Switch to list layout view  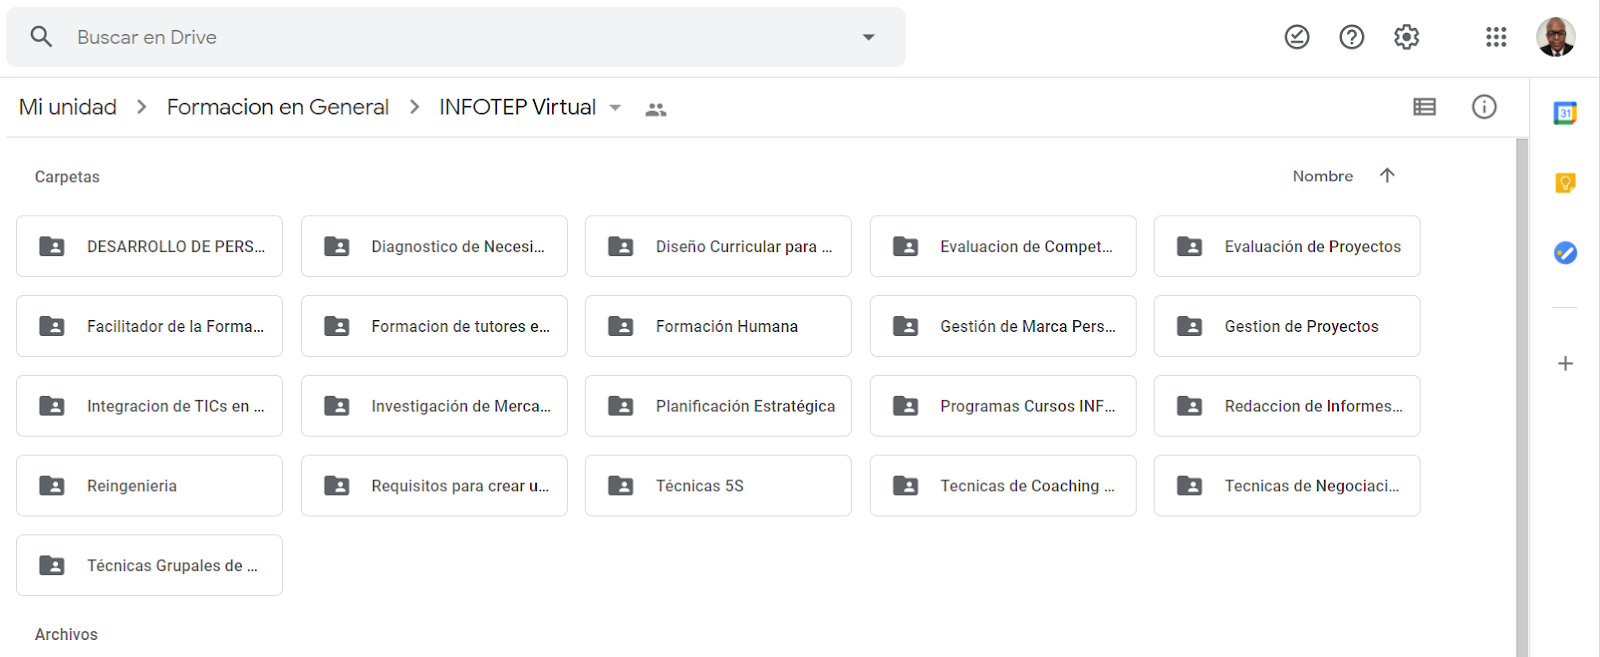(1425, 107)
